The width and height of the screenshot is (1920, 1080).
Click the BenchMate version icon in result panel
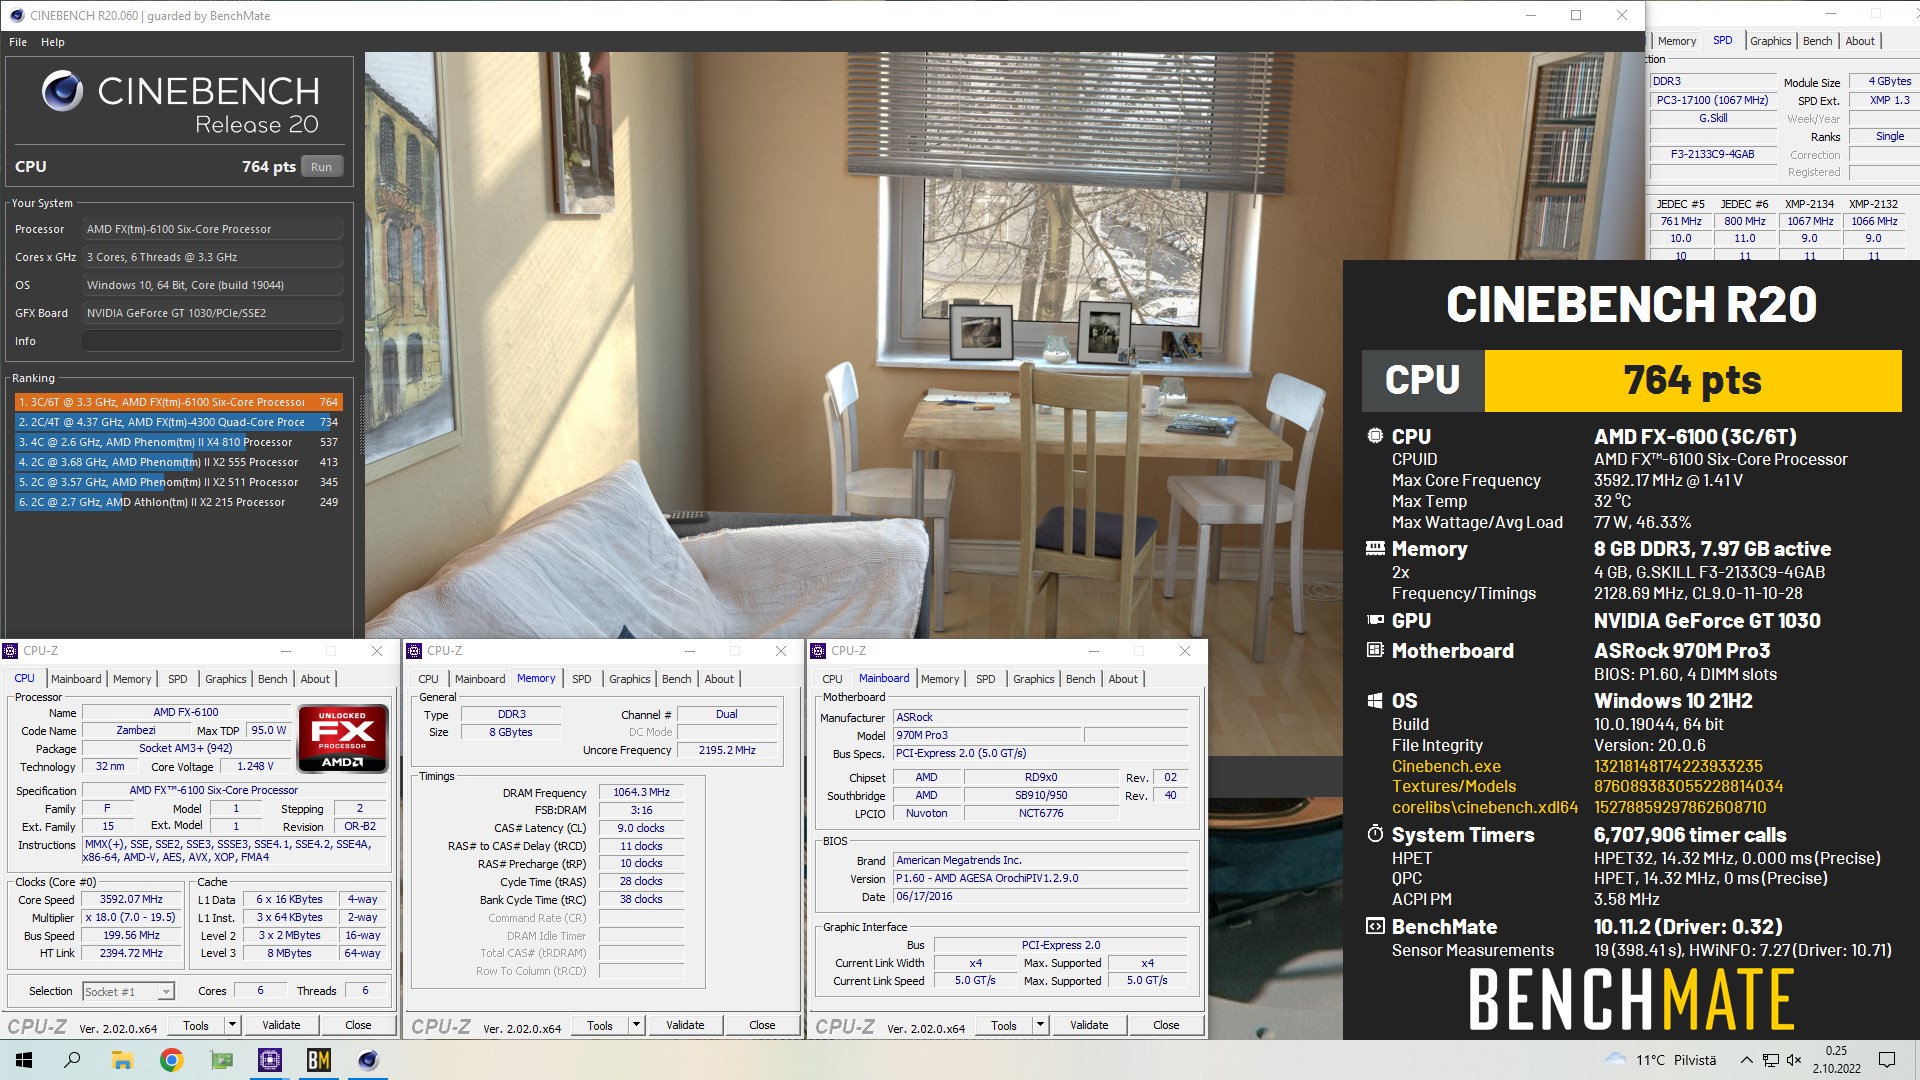coord(1375,926)
